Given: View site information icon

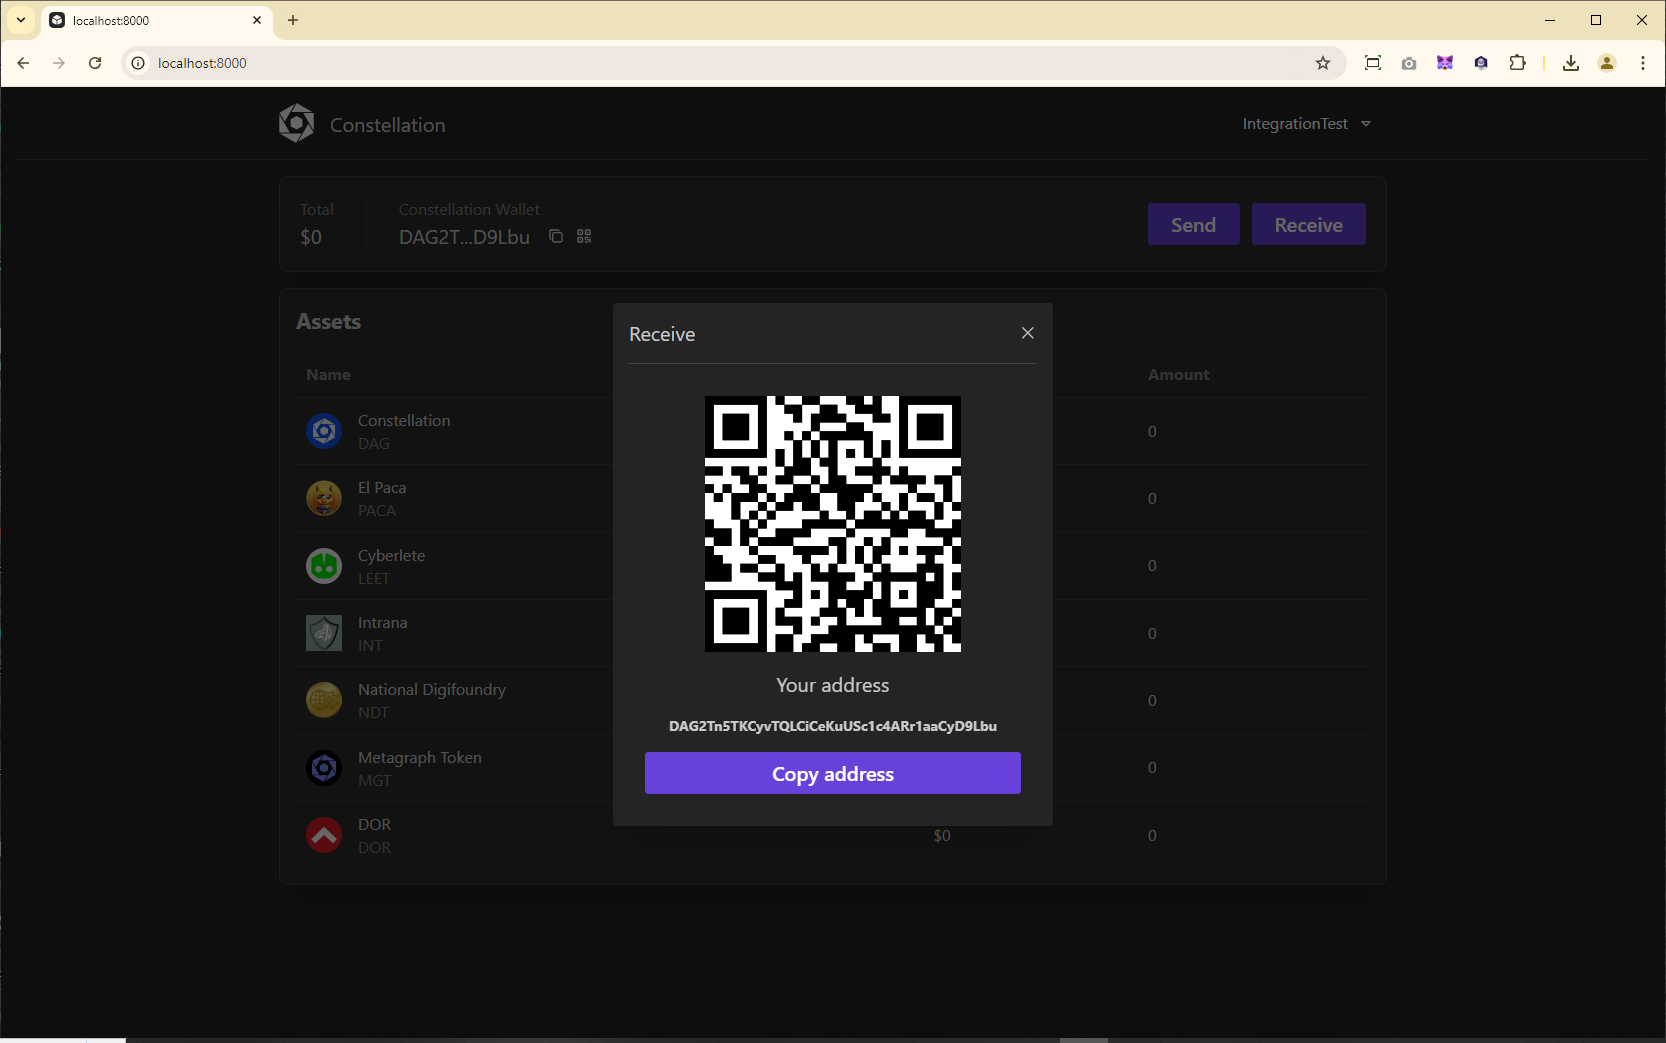Looking at the screenshot, I should pyautogui.click(x=138, y=63).
